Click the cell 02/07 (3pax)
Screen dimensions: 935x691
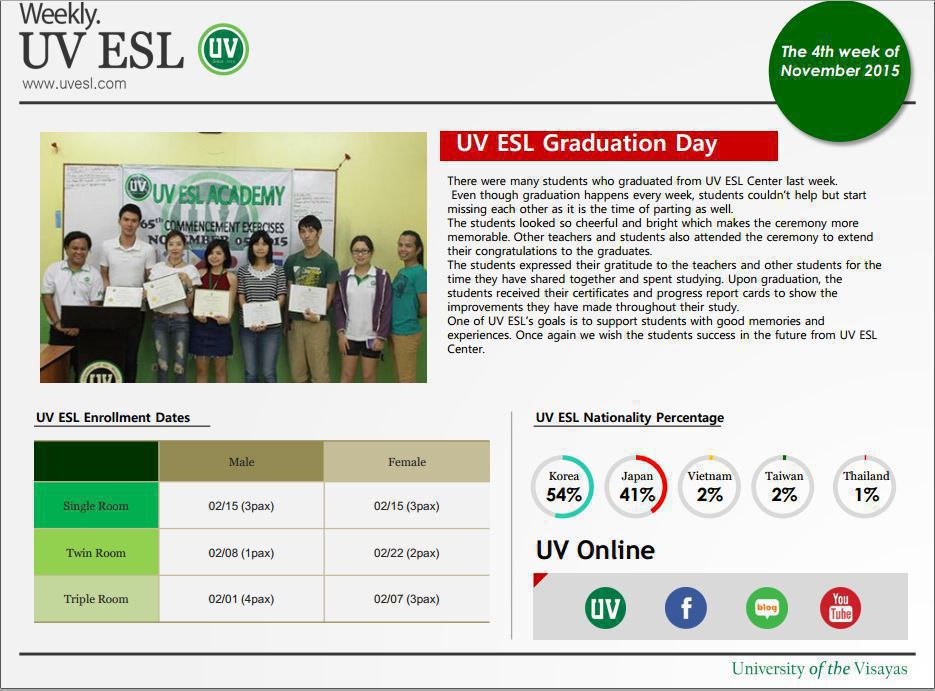[407, 599]
